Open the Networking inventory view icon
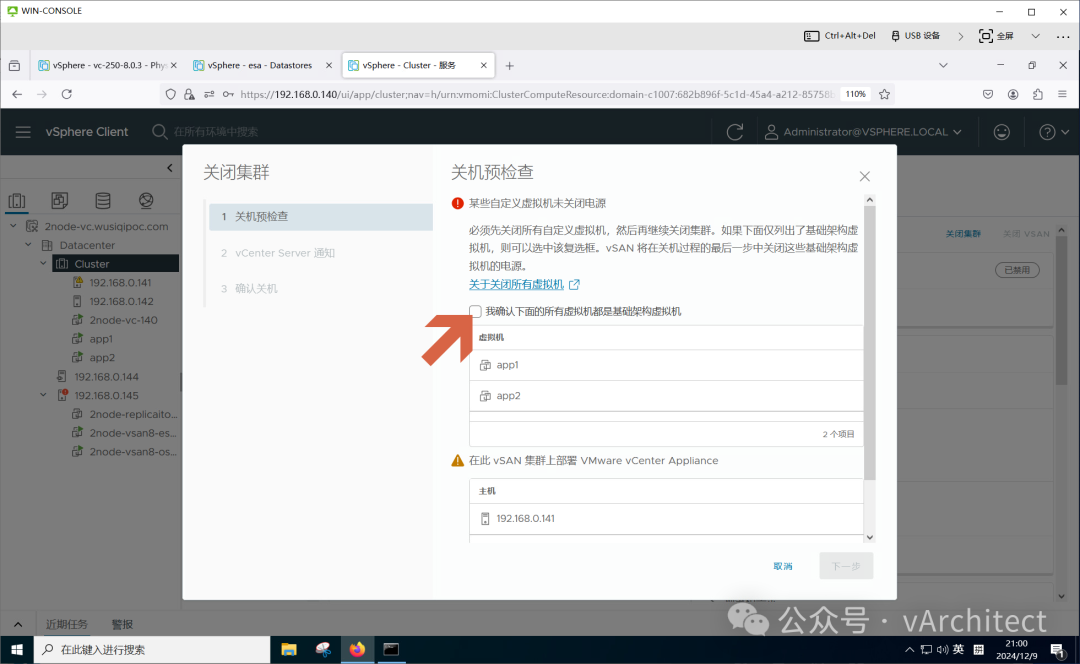The width and height of the screenshot is (1080, 664). tap(146, 200)
